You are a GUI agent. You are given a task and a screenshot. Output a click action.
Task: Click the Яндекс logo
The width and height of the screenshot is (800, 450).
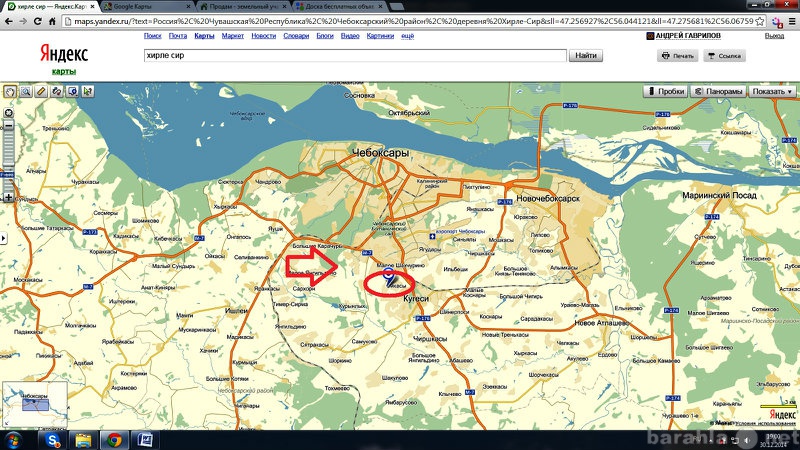[64, 54]
